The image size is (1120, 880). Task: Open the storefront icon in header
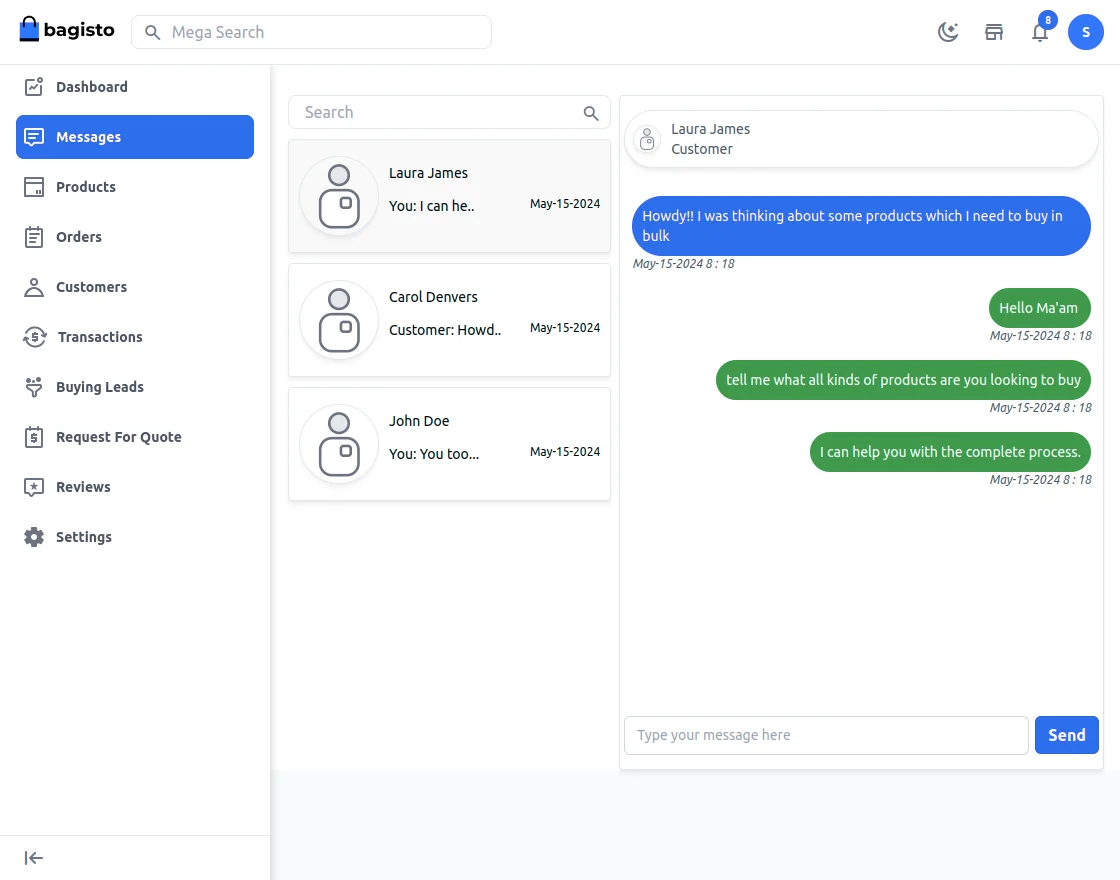994,32
